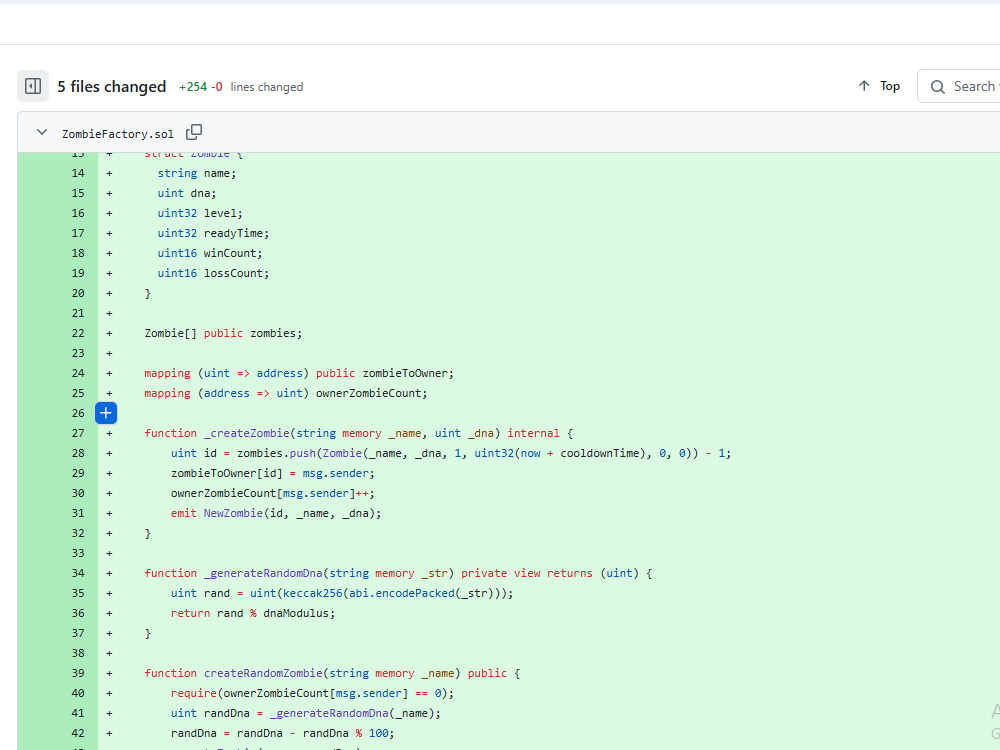Click the +254 additions count
The width and height of the screenshot is (1000, 750).
coord(193,87)
